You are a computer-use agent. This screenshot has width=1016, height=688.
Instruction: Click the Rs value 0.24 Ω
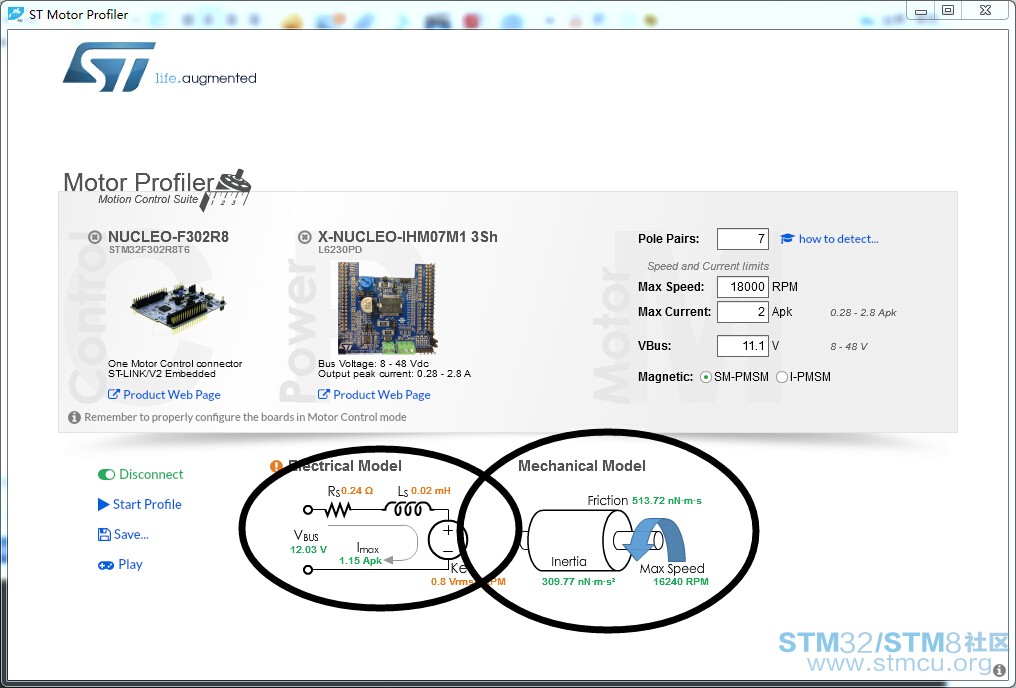(357, 490)
